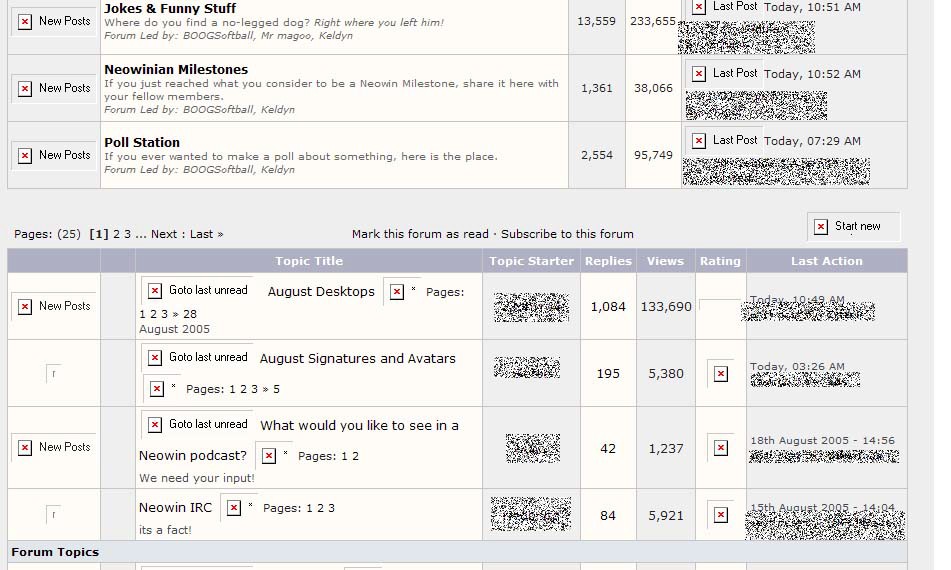Jump to the Last page of topics
Image resolution: width=951 pixels, height=570 pixels.
pyautogui.click(x=203, y=234)
